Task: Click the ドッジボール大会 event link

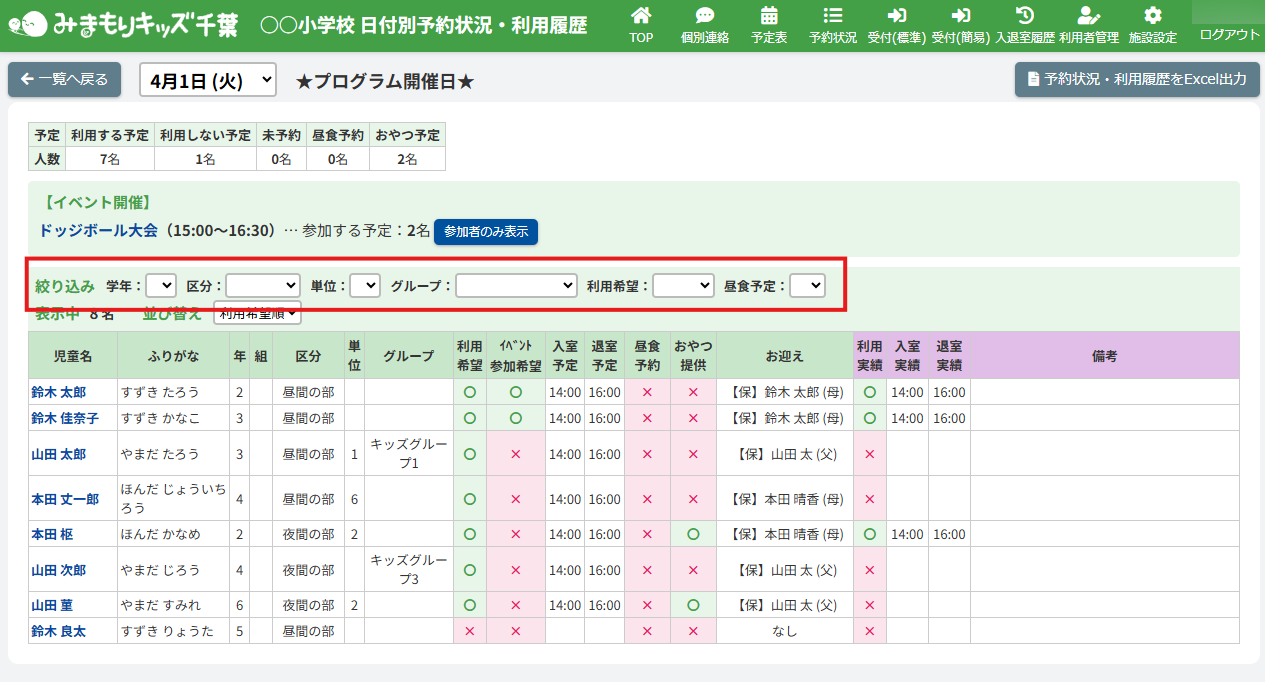Action: point(99,231)
